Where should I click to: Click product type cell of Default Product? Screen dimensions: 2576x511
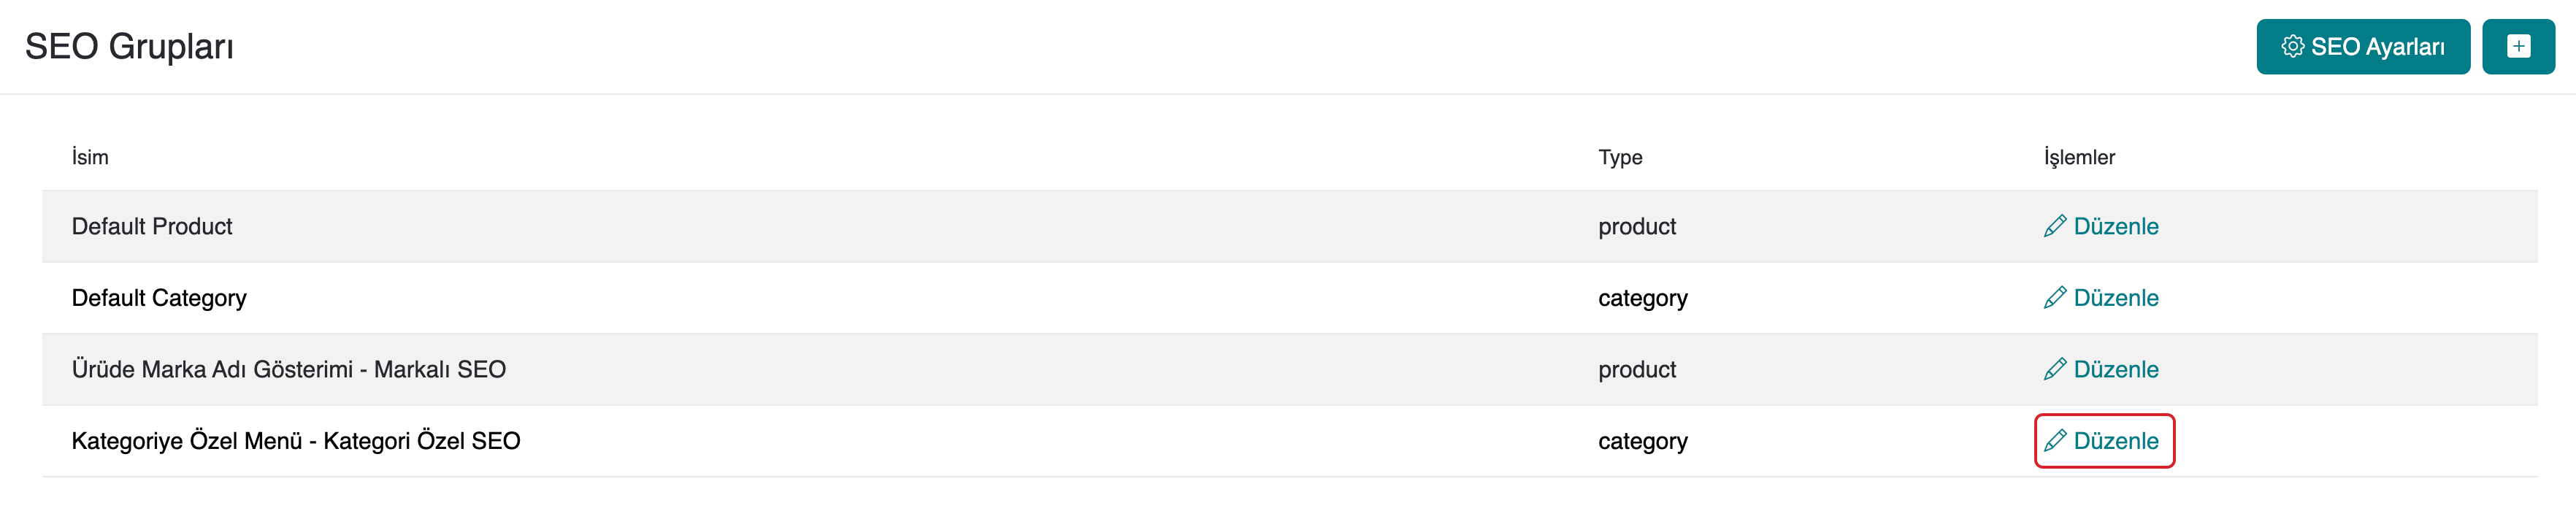coord(1637,226)
